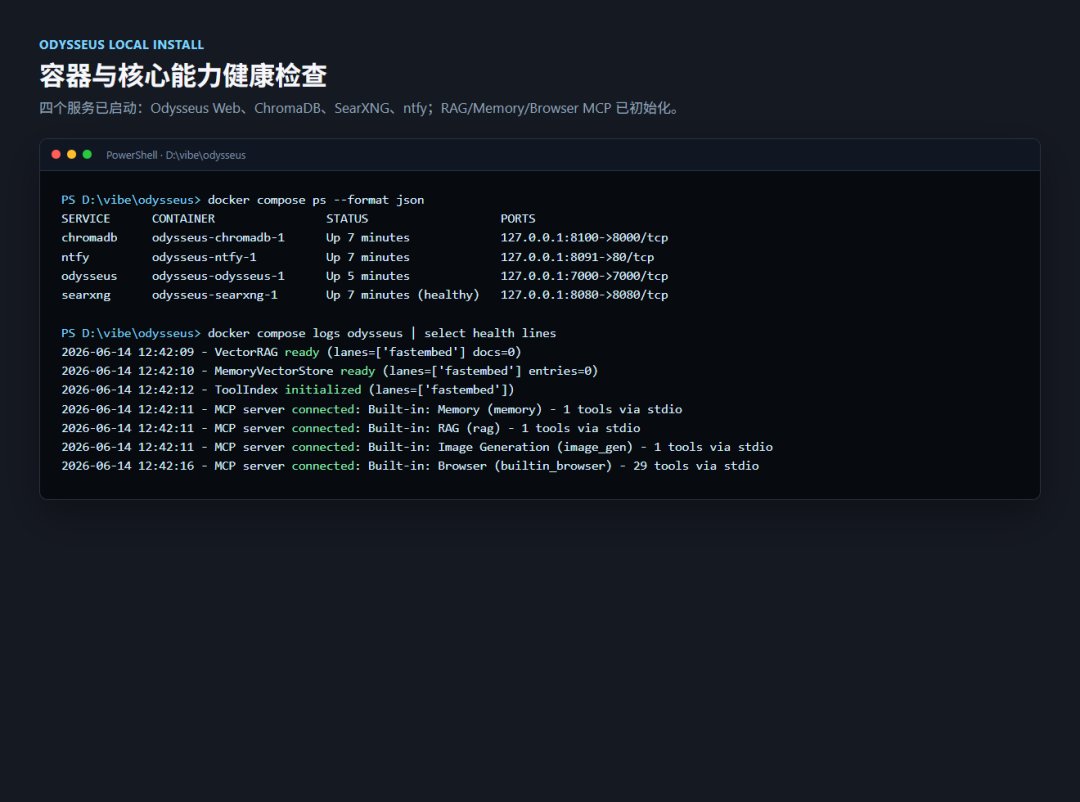1080x802 pixels.
Task: Click the PORTS column header
Action: [x=518, y=218]
